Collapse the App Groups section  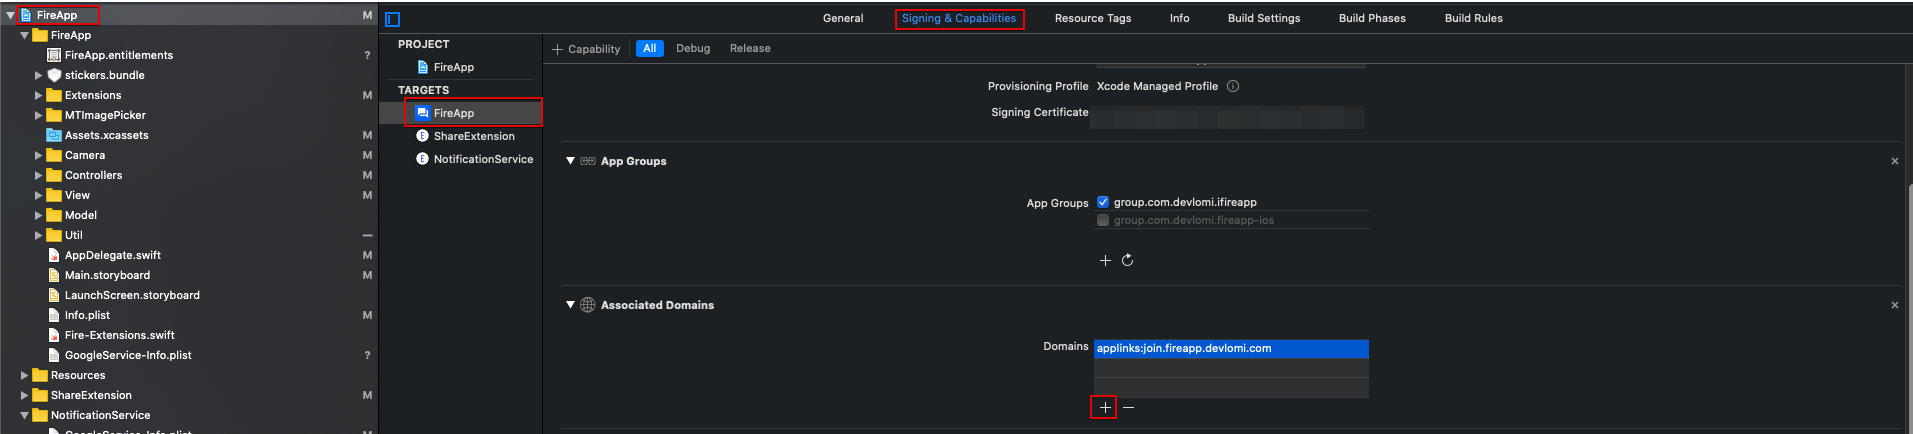[570, 161]
